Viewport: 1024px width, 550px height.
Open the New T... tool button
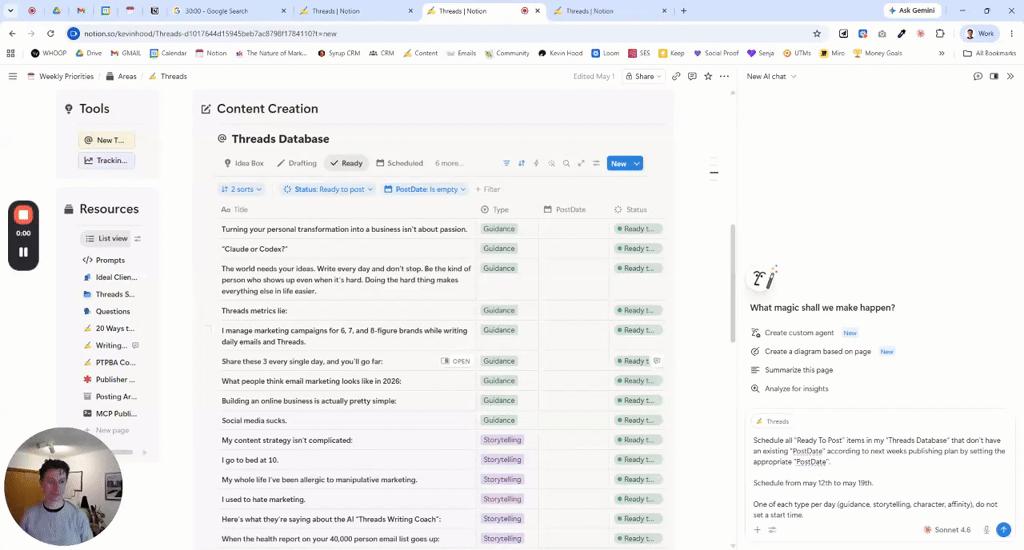106,140
